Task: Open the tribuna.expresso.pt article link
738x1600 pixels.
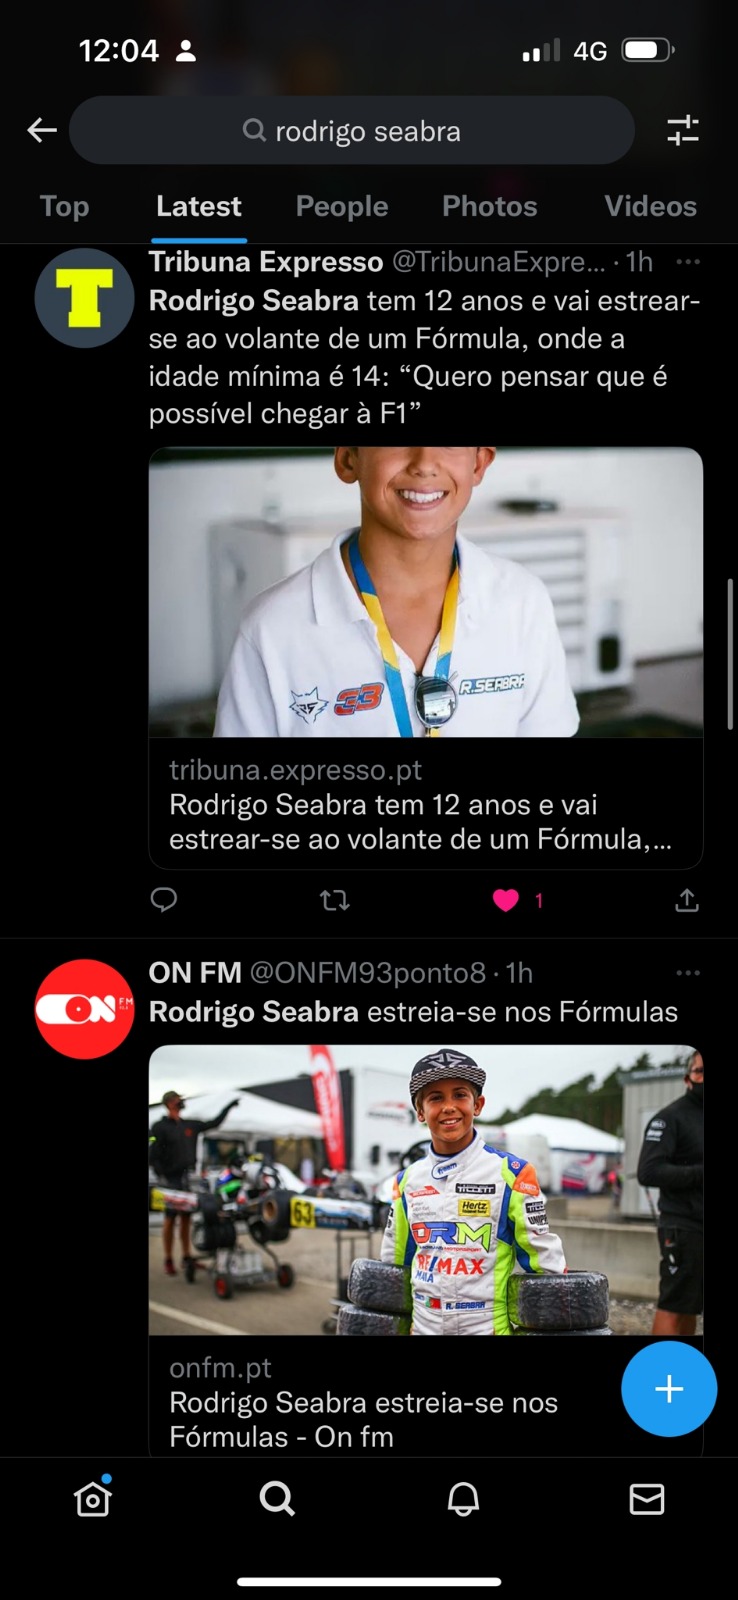Action: (x=426, y=803)
